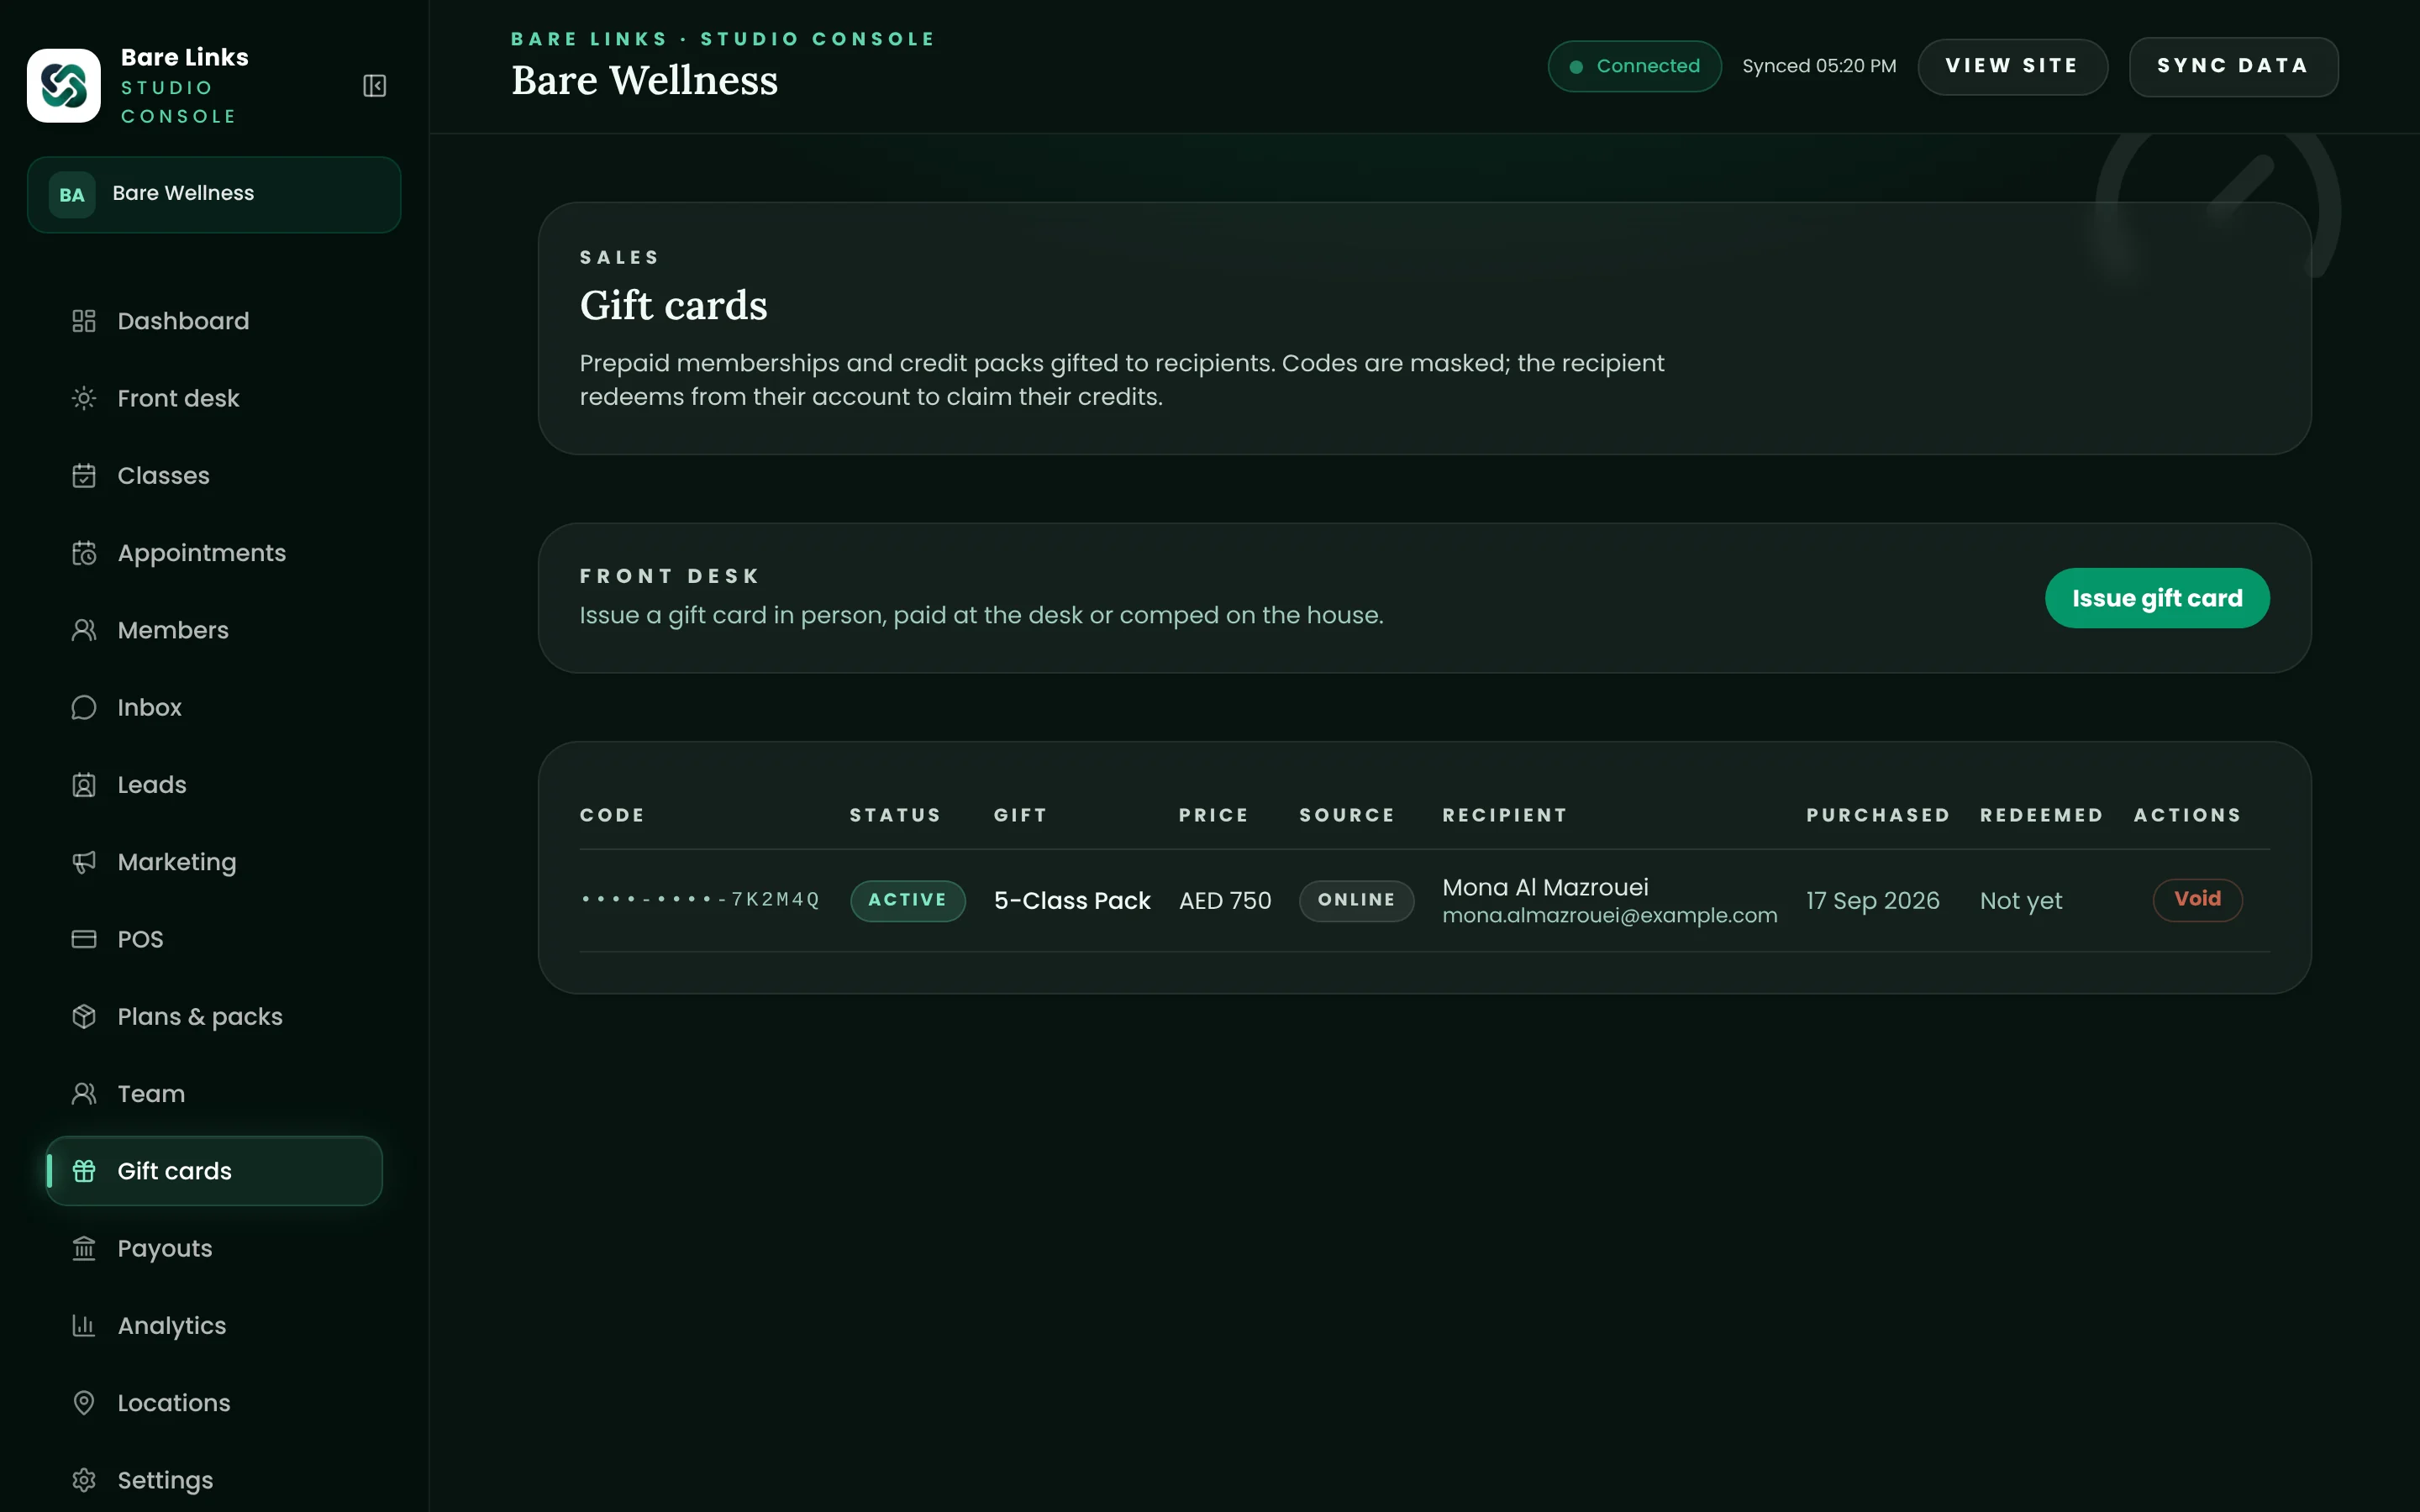Click the Settings gear icon
This screenshot has width=2420, height=1512.
84,1480
